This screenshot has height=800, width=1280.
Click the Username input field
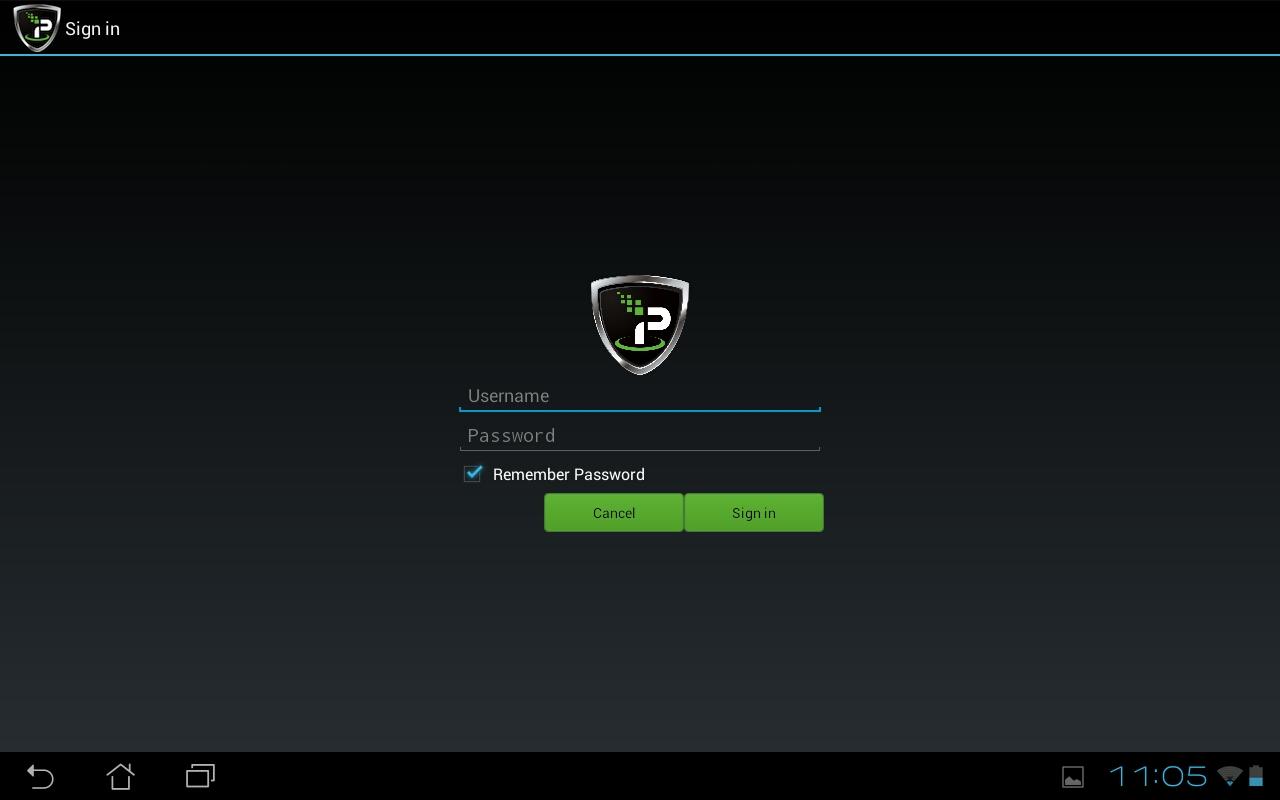(640, 396)
